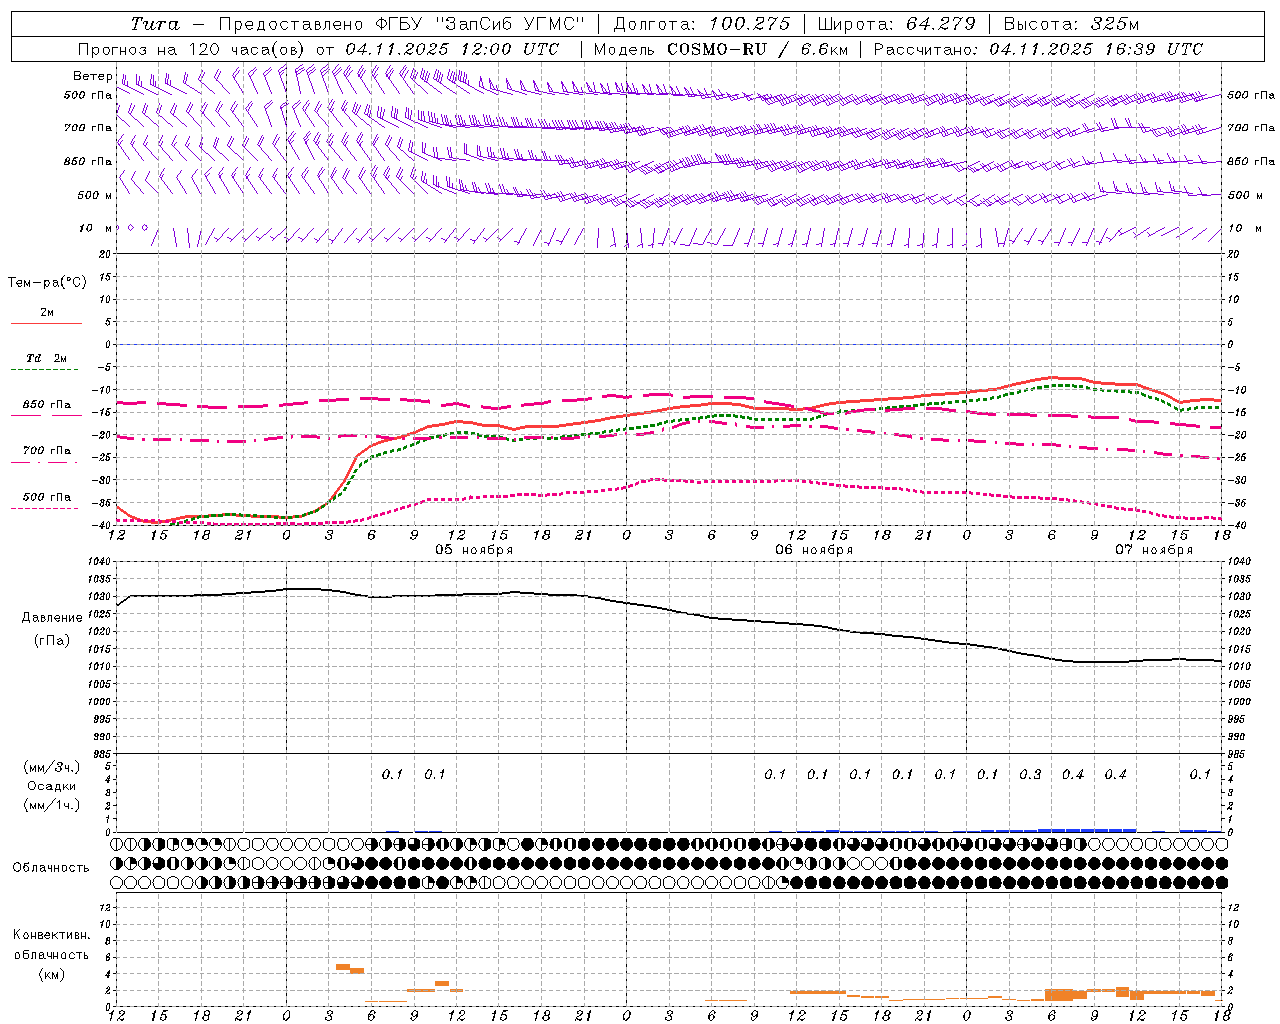Select the "Модель COSMO-RU / 6.6км" text
1280x1024 pixels.
tap(720, 49)
